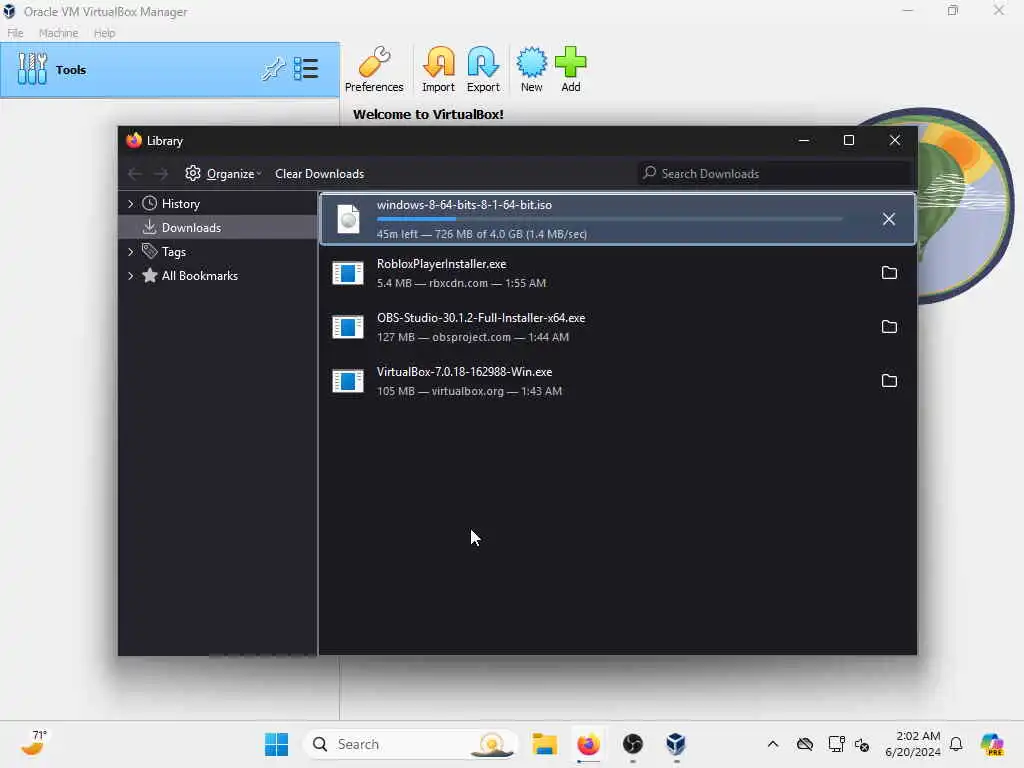Open the VirtualBox Machine menu
The image size is (1024, 768).
tap(58, 33)
